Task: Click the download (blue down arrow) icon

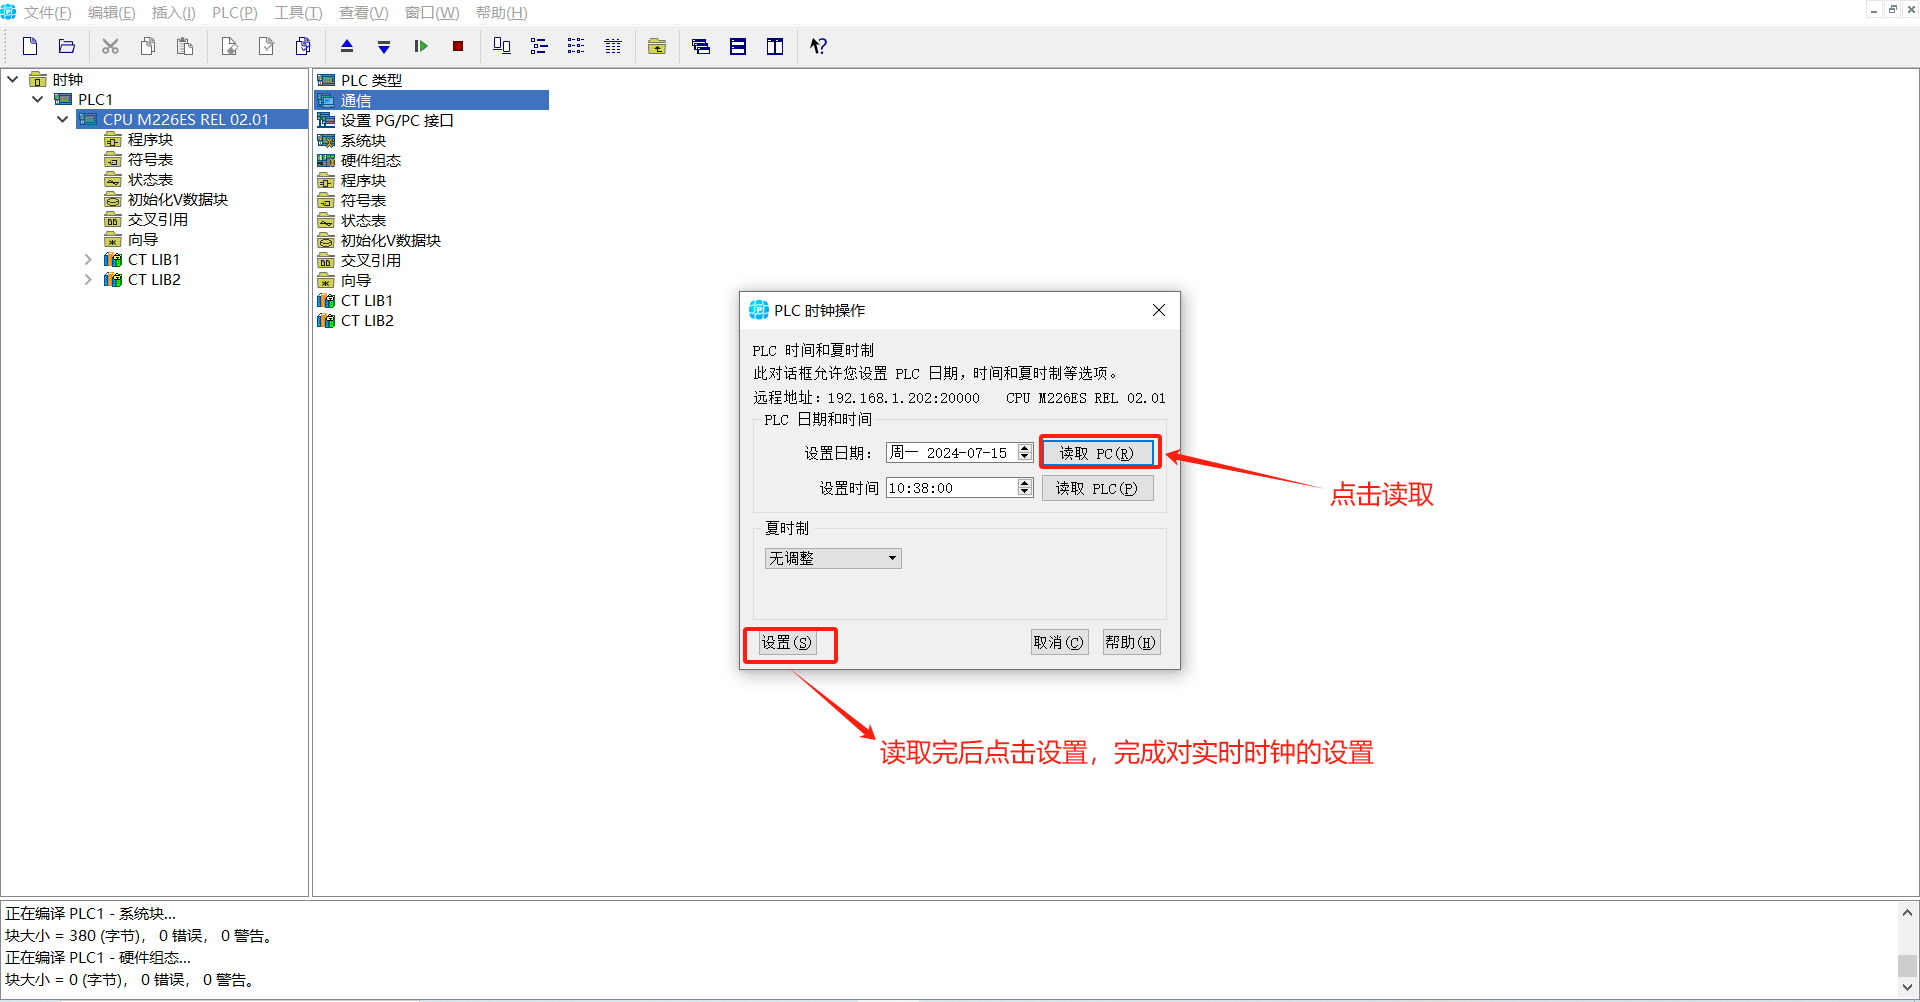Action: [384, 46]
